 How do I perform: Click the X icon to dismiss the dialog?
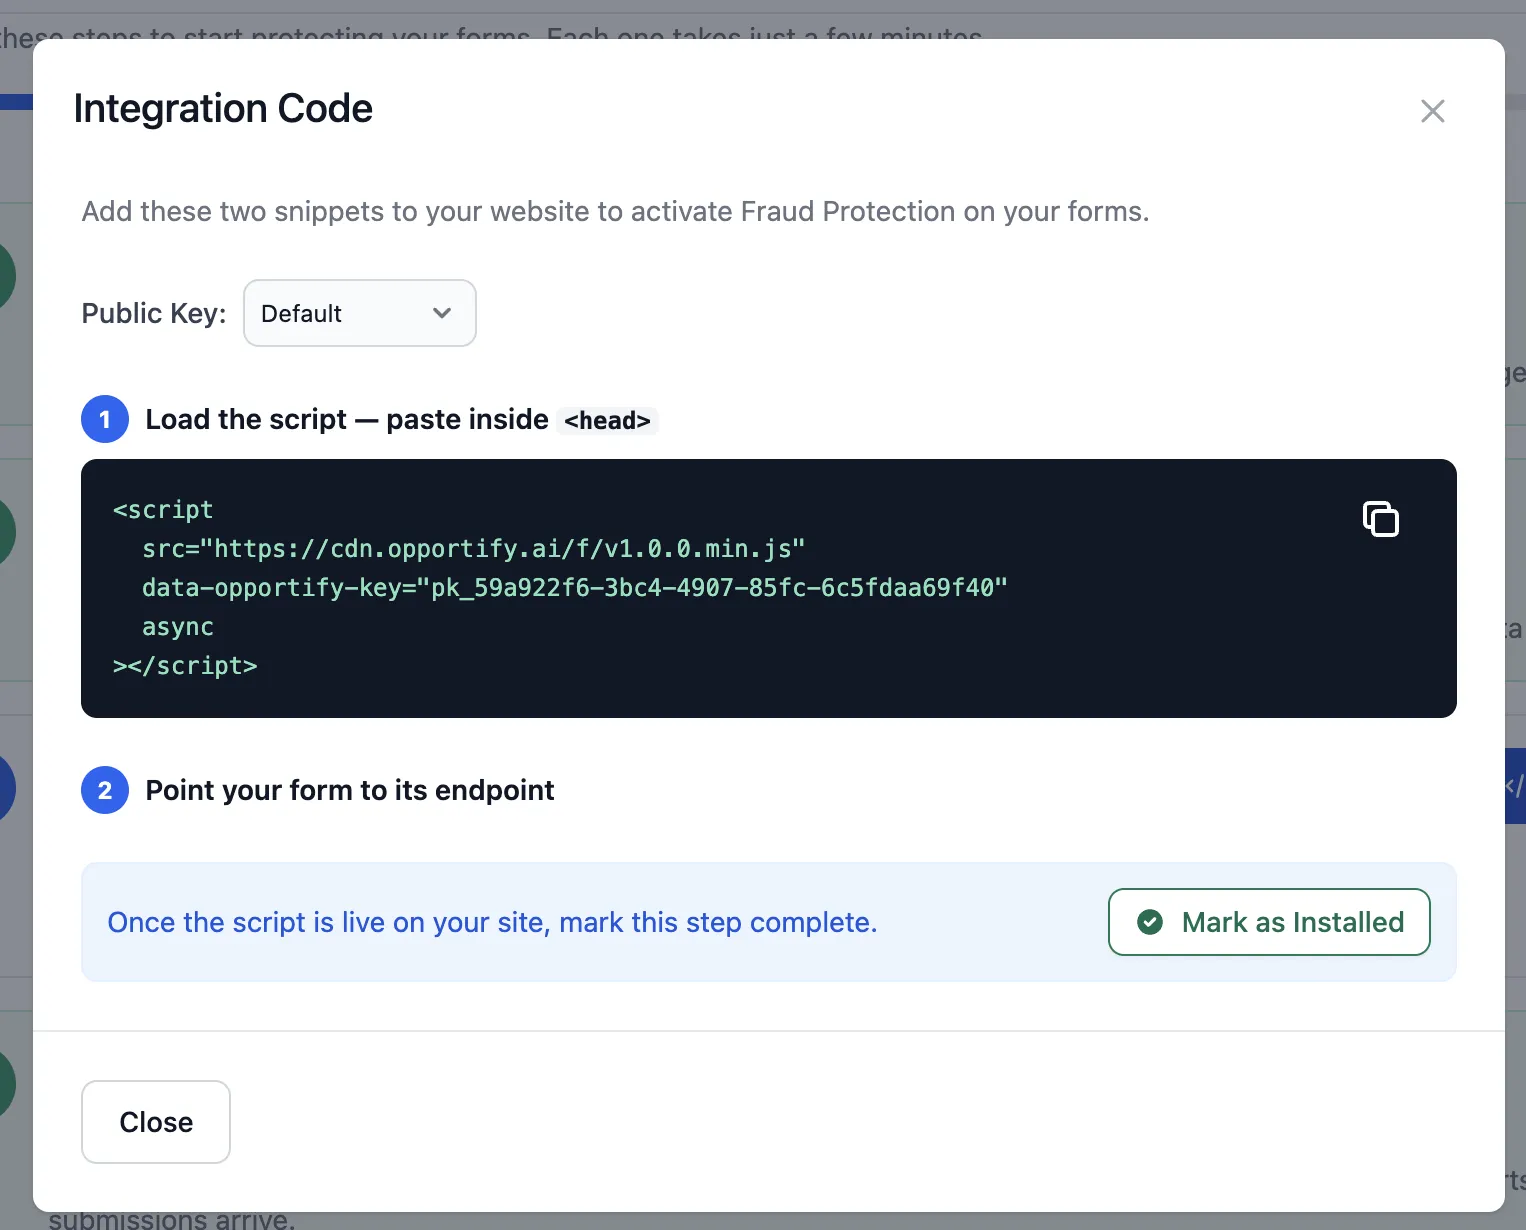tap(1432, 111)
